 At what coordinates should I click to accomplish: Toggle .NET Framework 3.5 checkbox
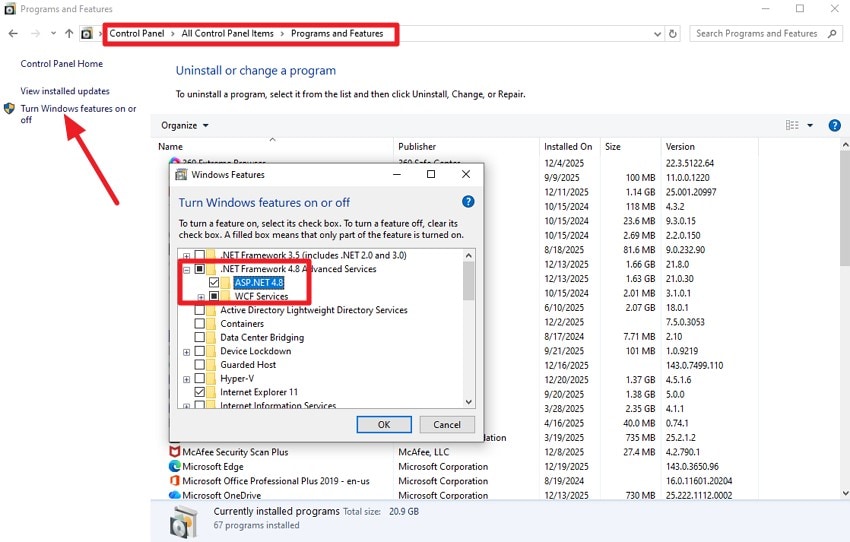[199, 255]
